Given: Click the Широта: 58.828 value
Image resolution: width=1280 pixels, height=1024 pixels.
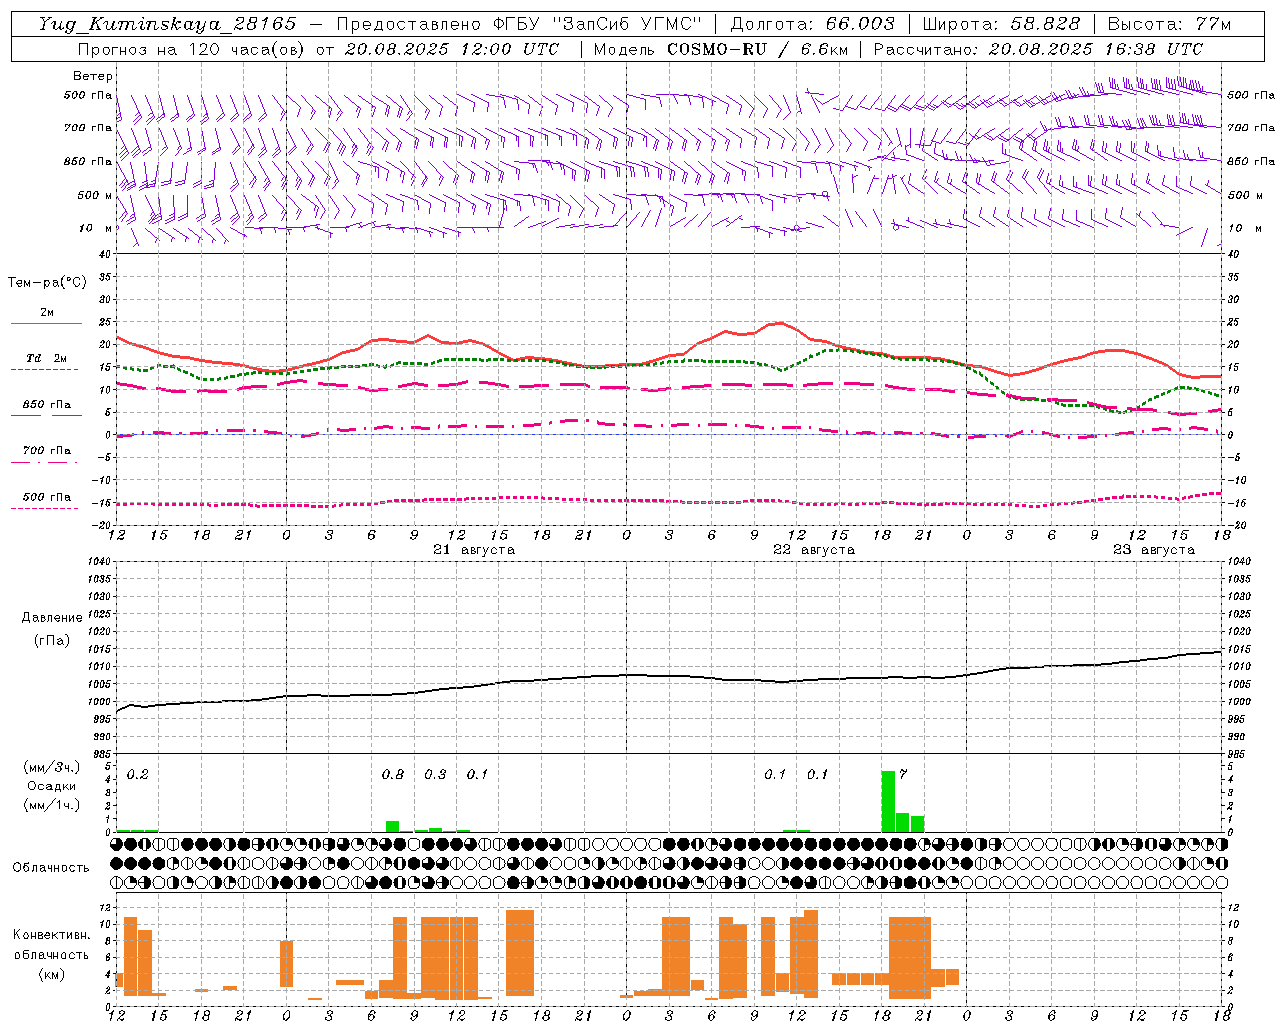Looking at the screenshot, I should [1001, 24].
